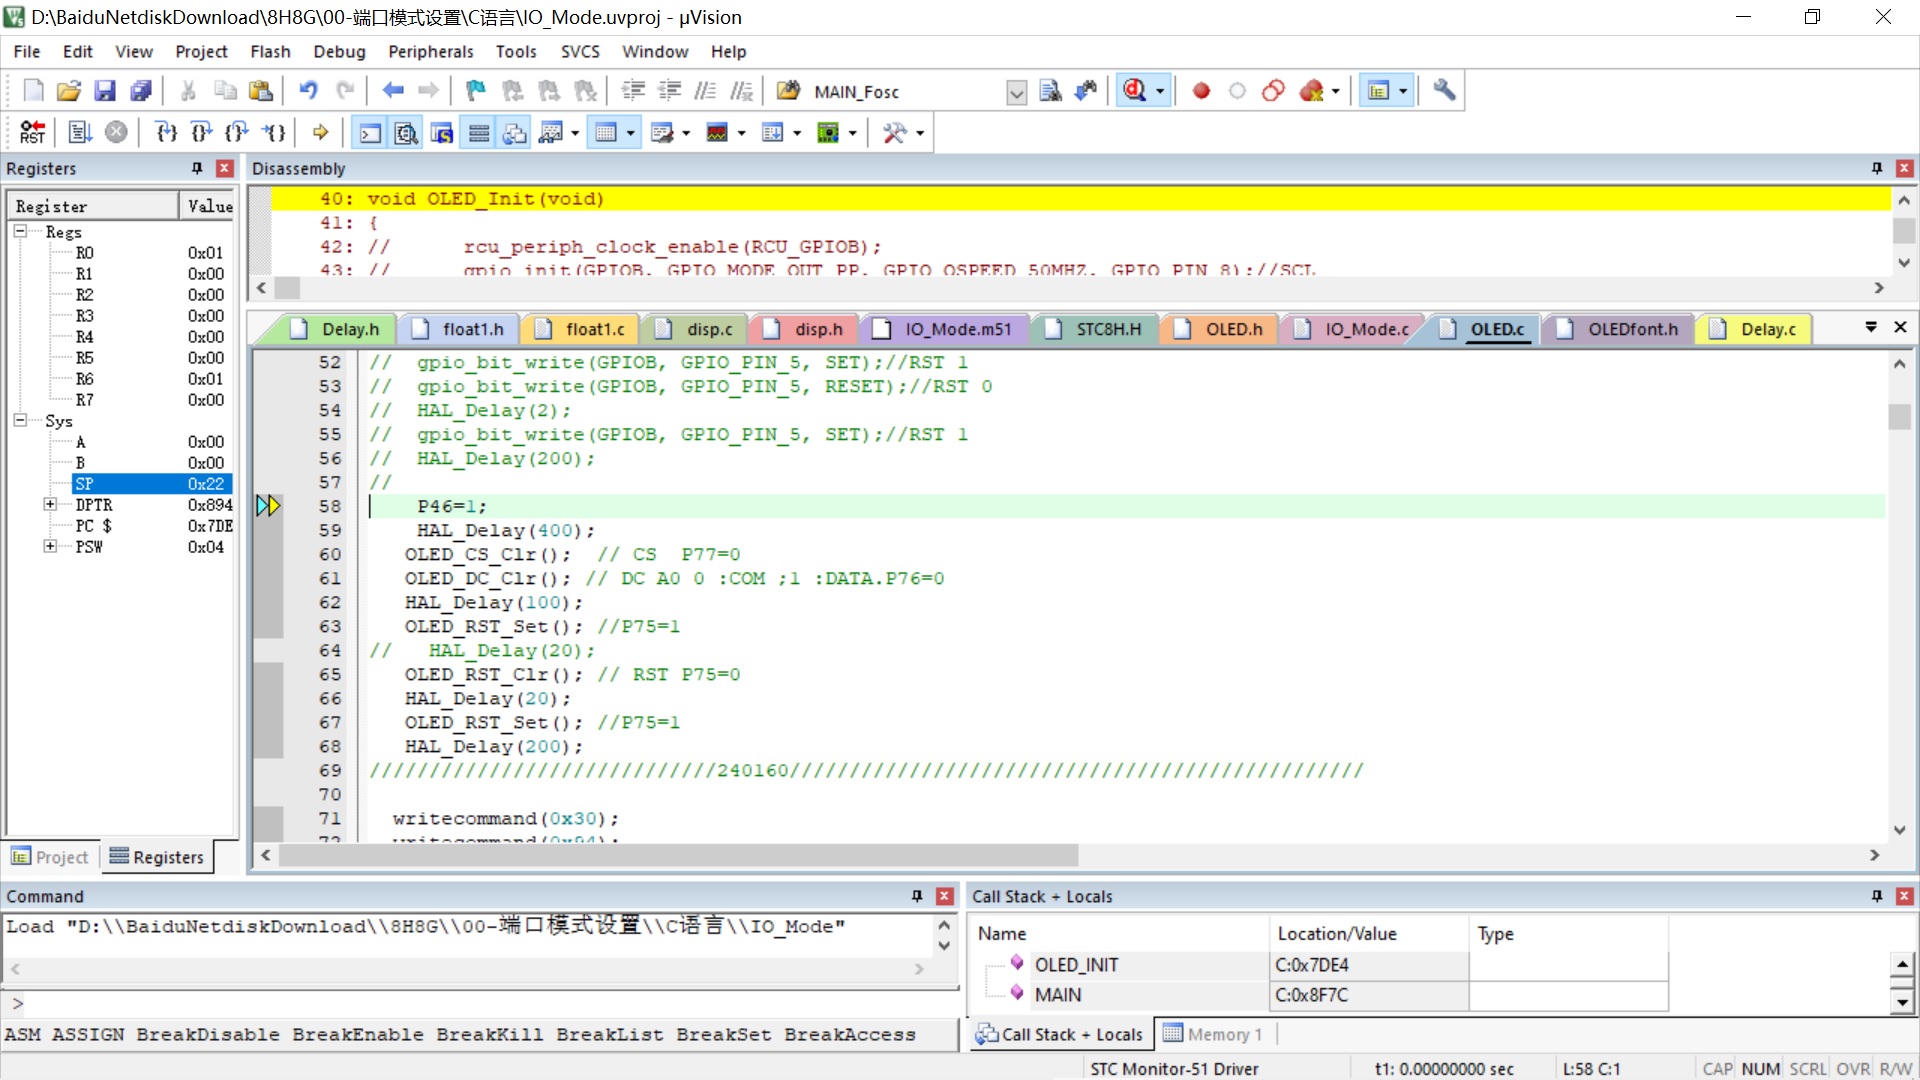Click the Step Out braces icon
Image resolution: width=1920 pixels, height=1080 pixels.
237,132
